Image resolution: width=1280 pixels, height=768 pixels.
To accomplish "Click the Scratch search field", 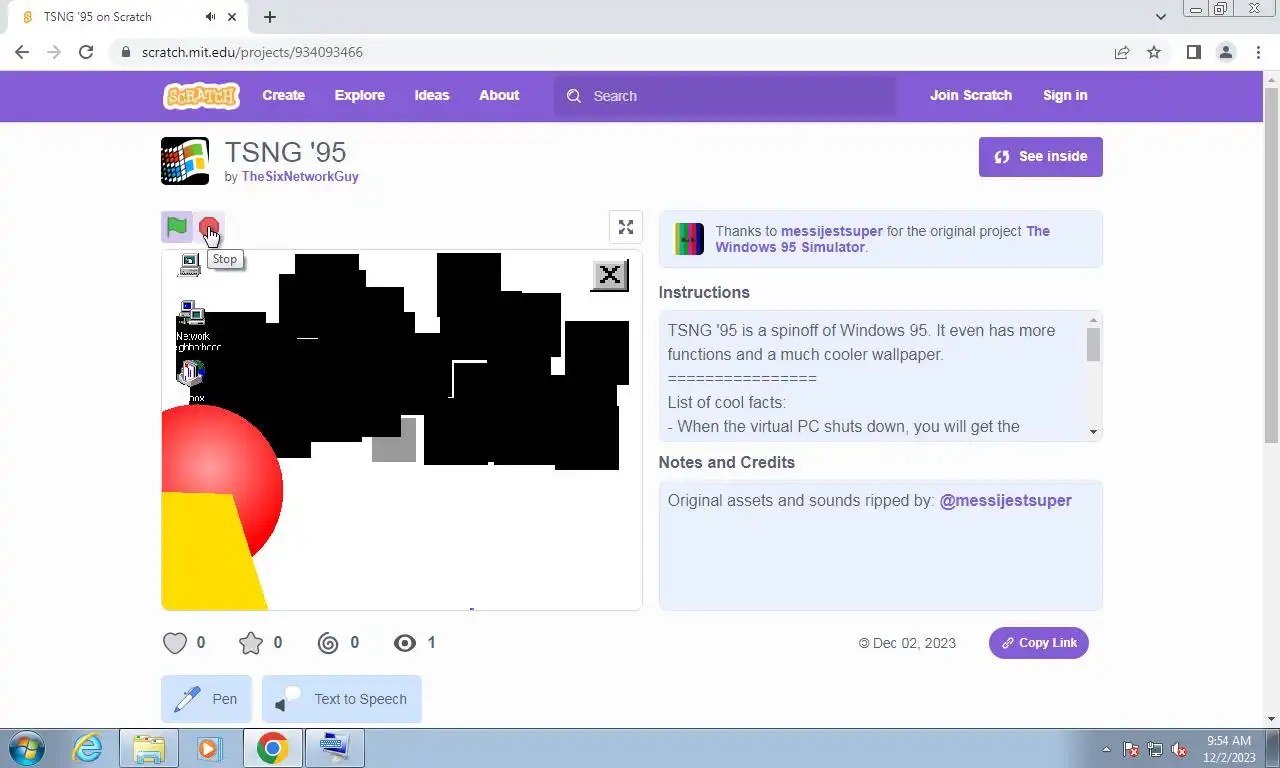I will [x=725, y=96].
